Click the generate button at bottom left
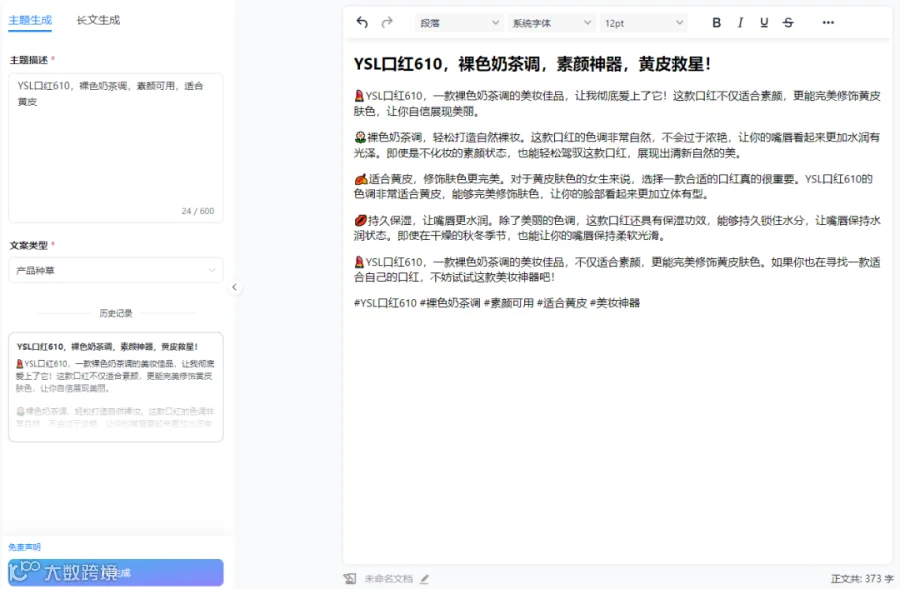The height and width of the screenshot is (589, 900). 116,572
